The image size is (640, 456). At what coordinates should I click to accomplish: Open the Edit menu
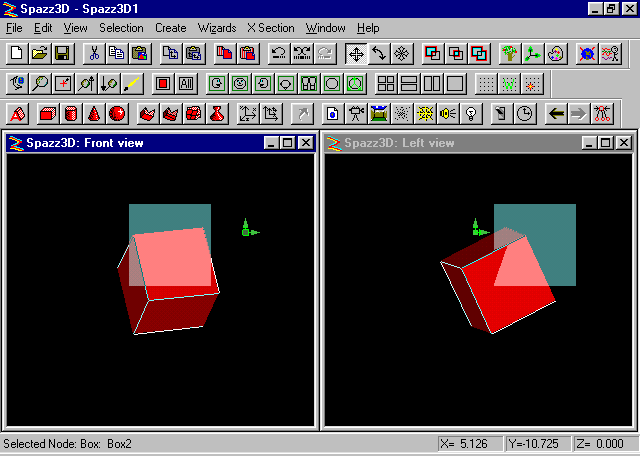(x=43, y=28)
